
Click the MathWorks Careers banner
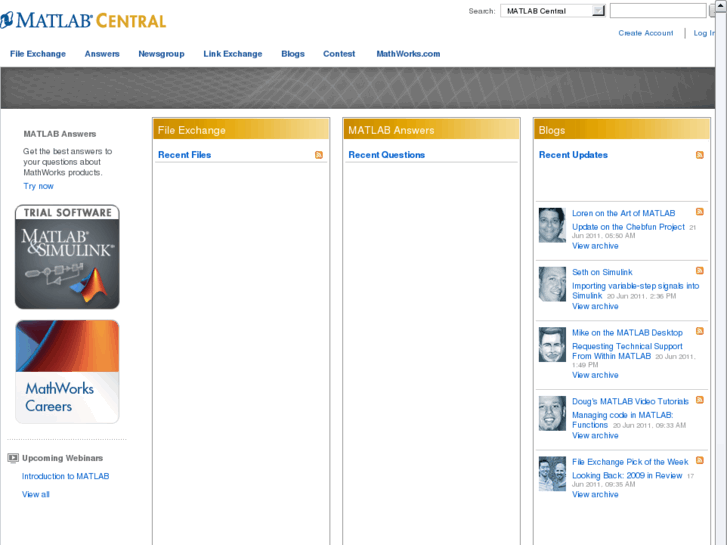(67, 372)
